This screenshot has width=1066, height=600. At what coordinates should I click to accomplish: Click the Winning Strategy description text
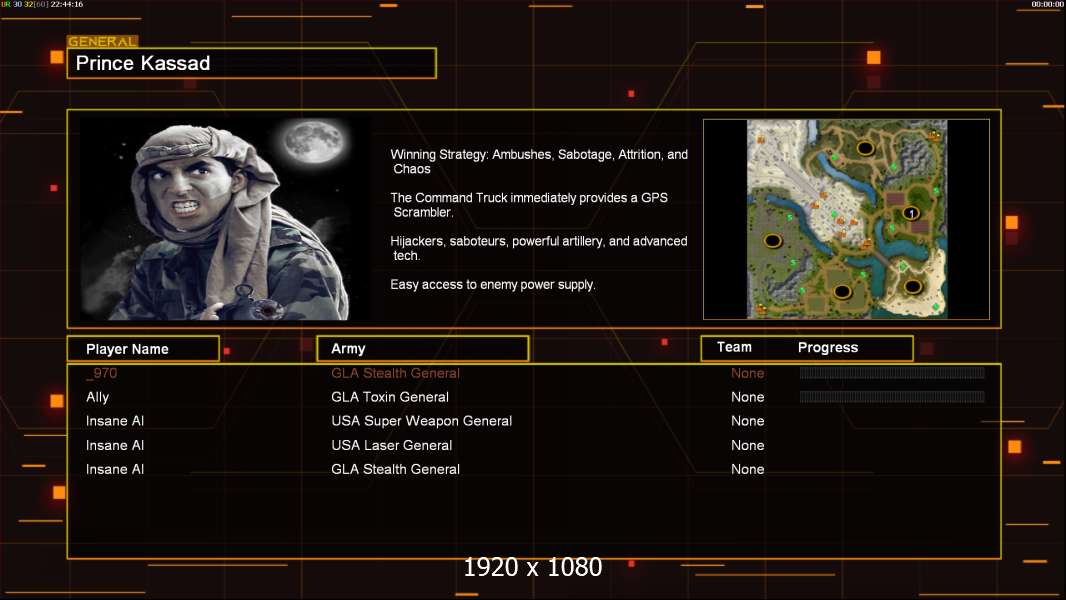[539, 162]
